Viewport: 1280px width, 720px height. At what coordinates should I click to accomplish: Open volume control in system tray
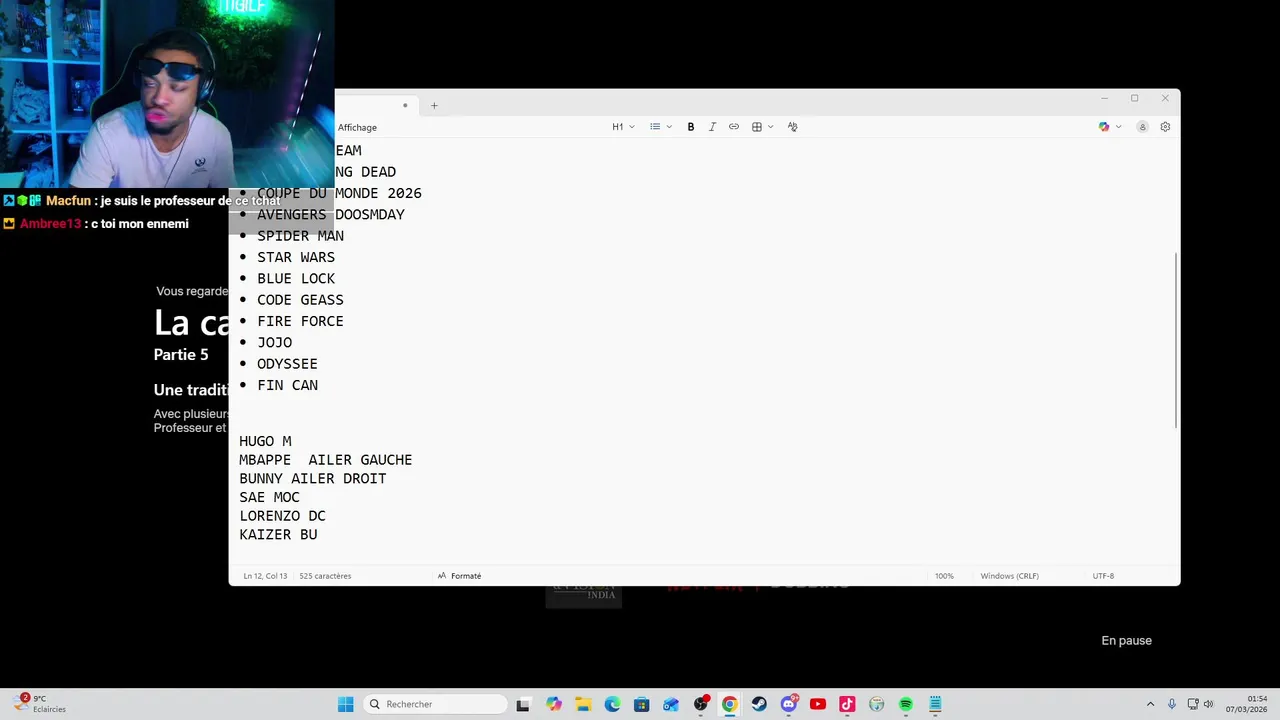(x=1208, y=704)
